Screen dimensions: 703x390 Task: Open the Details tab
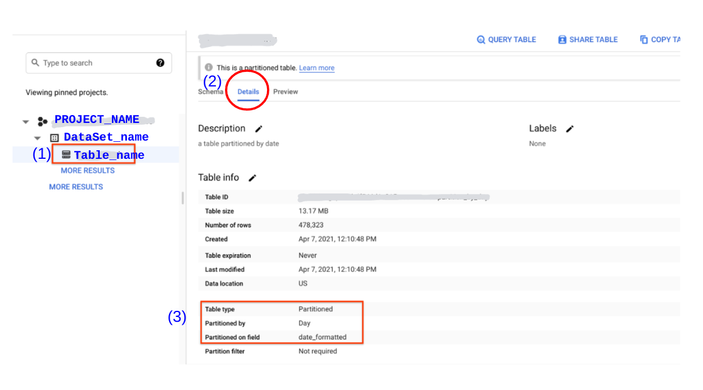click(248, 91)
